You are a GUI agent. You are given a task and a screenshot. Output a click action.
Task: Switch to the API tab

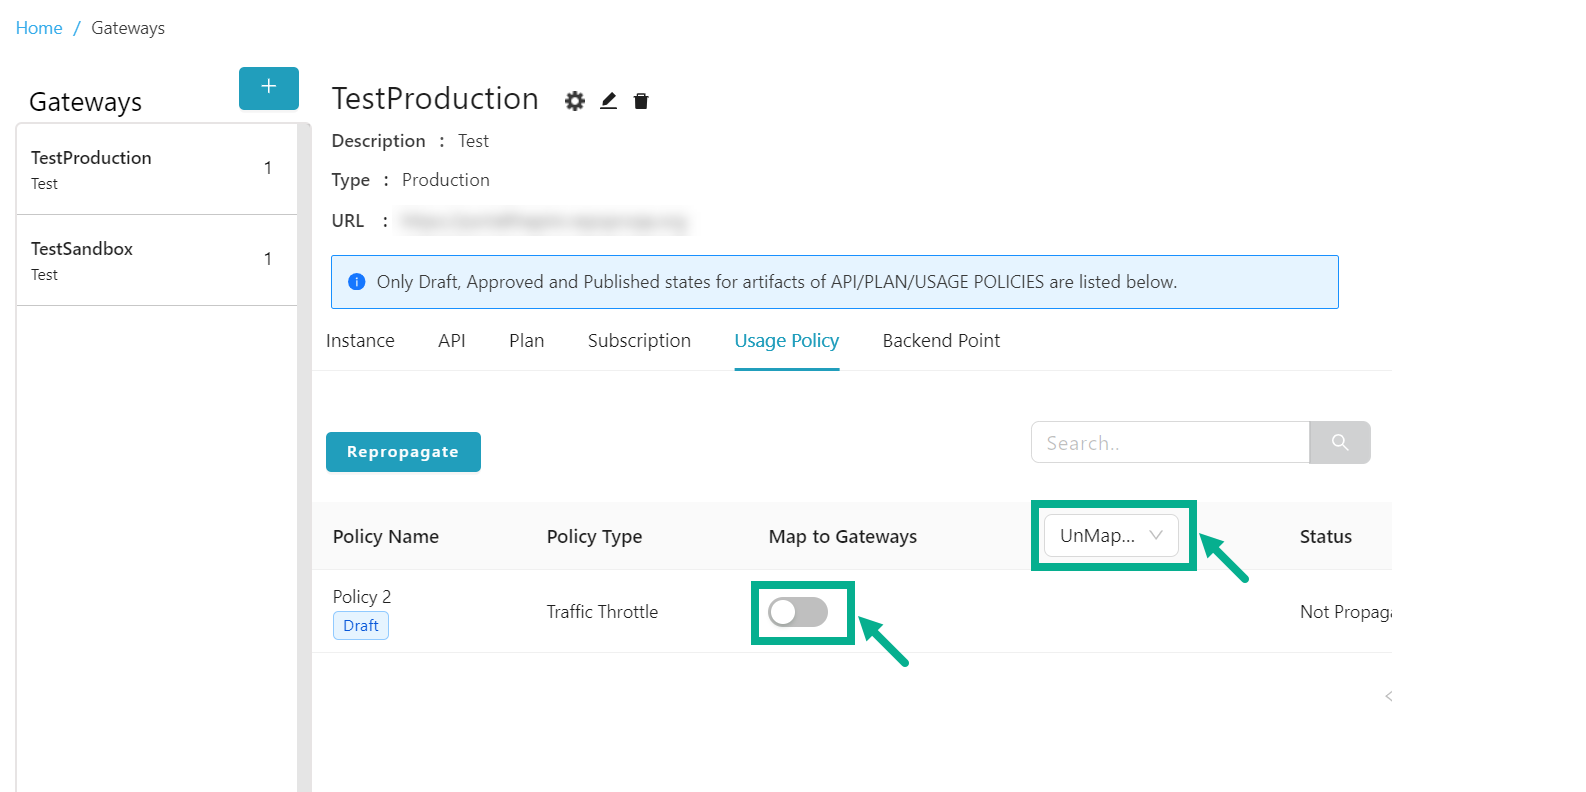451,341
